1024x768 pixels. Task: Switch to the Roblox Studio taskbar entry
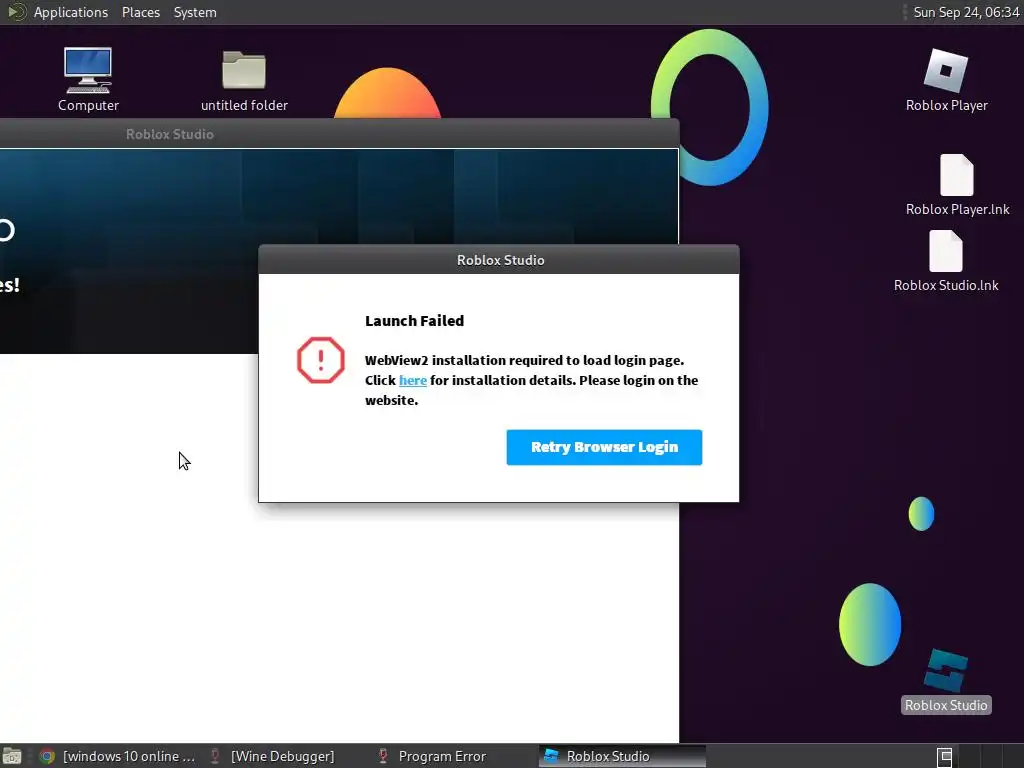click(622, 756)
